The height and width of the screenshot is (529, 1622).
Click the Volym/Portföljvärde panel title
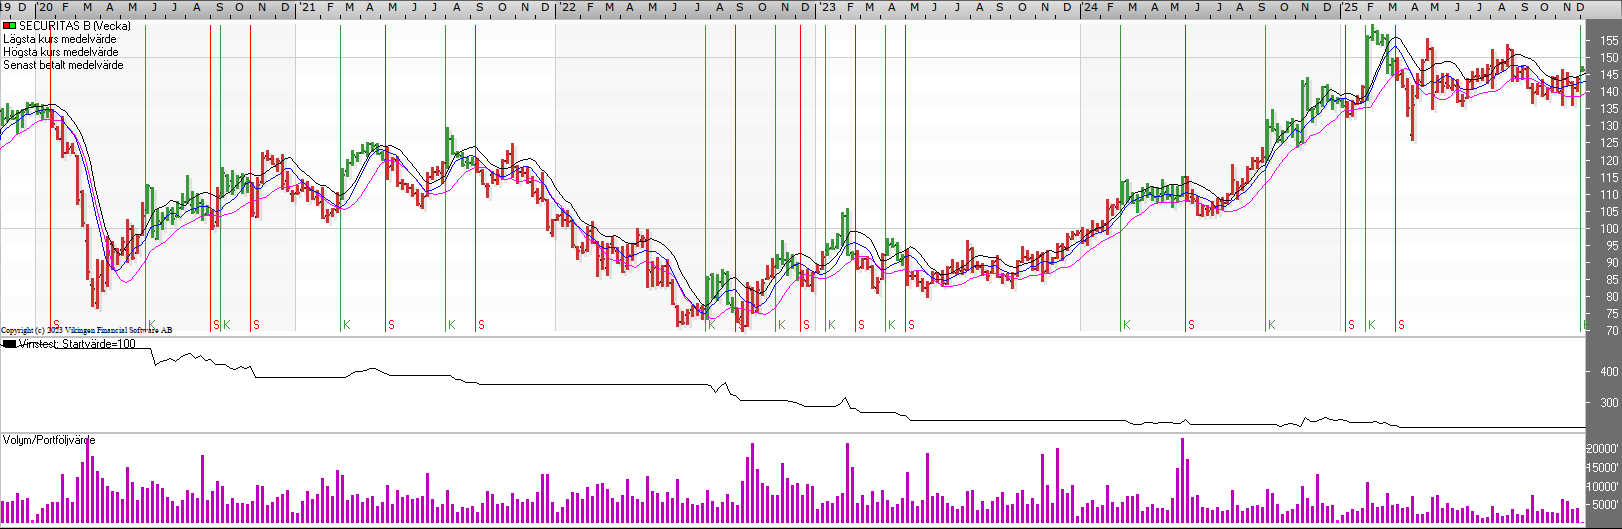(x=49, y=440)
